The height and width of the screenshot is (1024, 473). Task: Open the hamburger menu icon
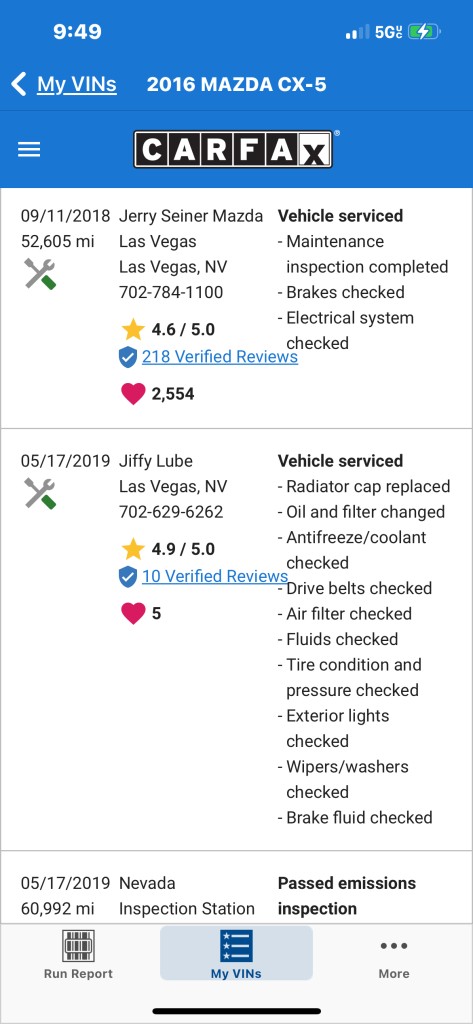click(29, 150)
